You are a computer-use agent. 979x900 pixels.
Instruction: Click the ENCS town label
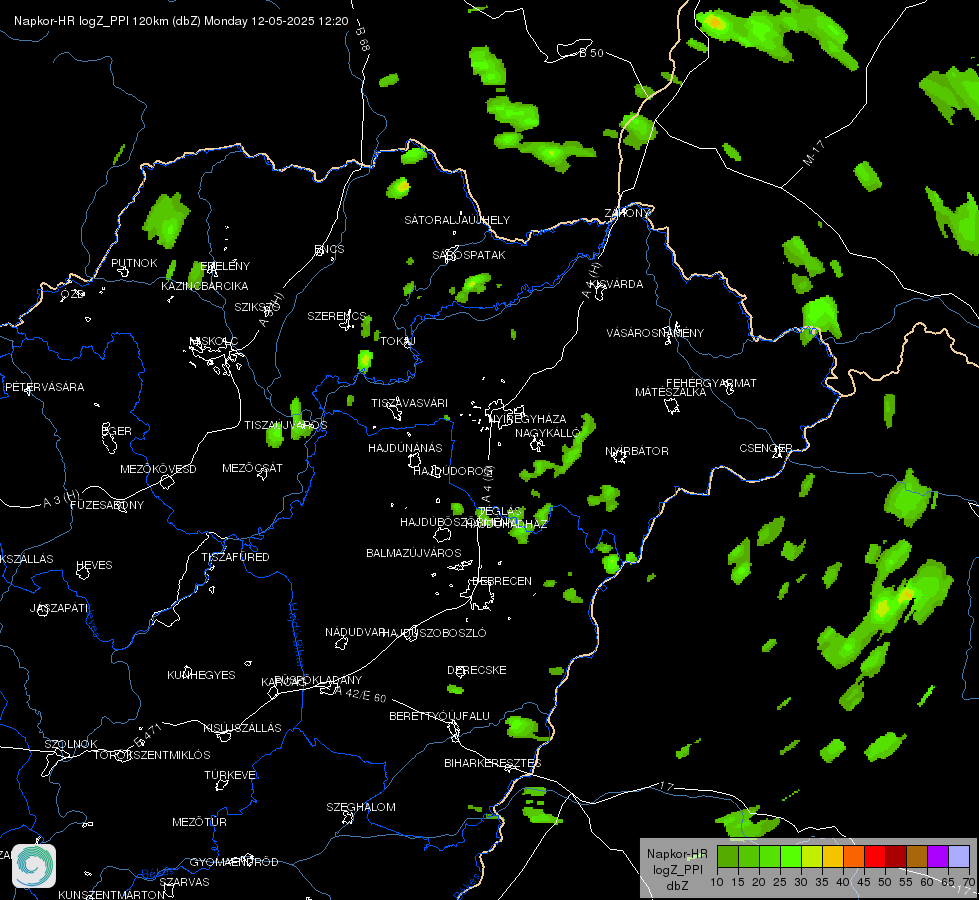pos(330,249)
